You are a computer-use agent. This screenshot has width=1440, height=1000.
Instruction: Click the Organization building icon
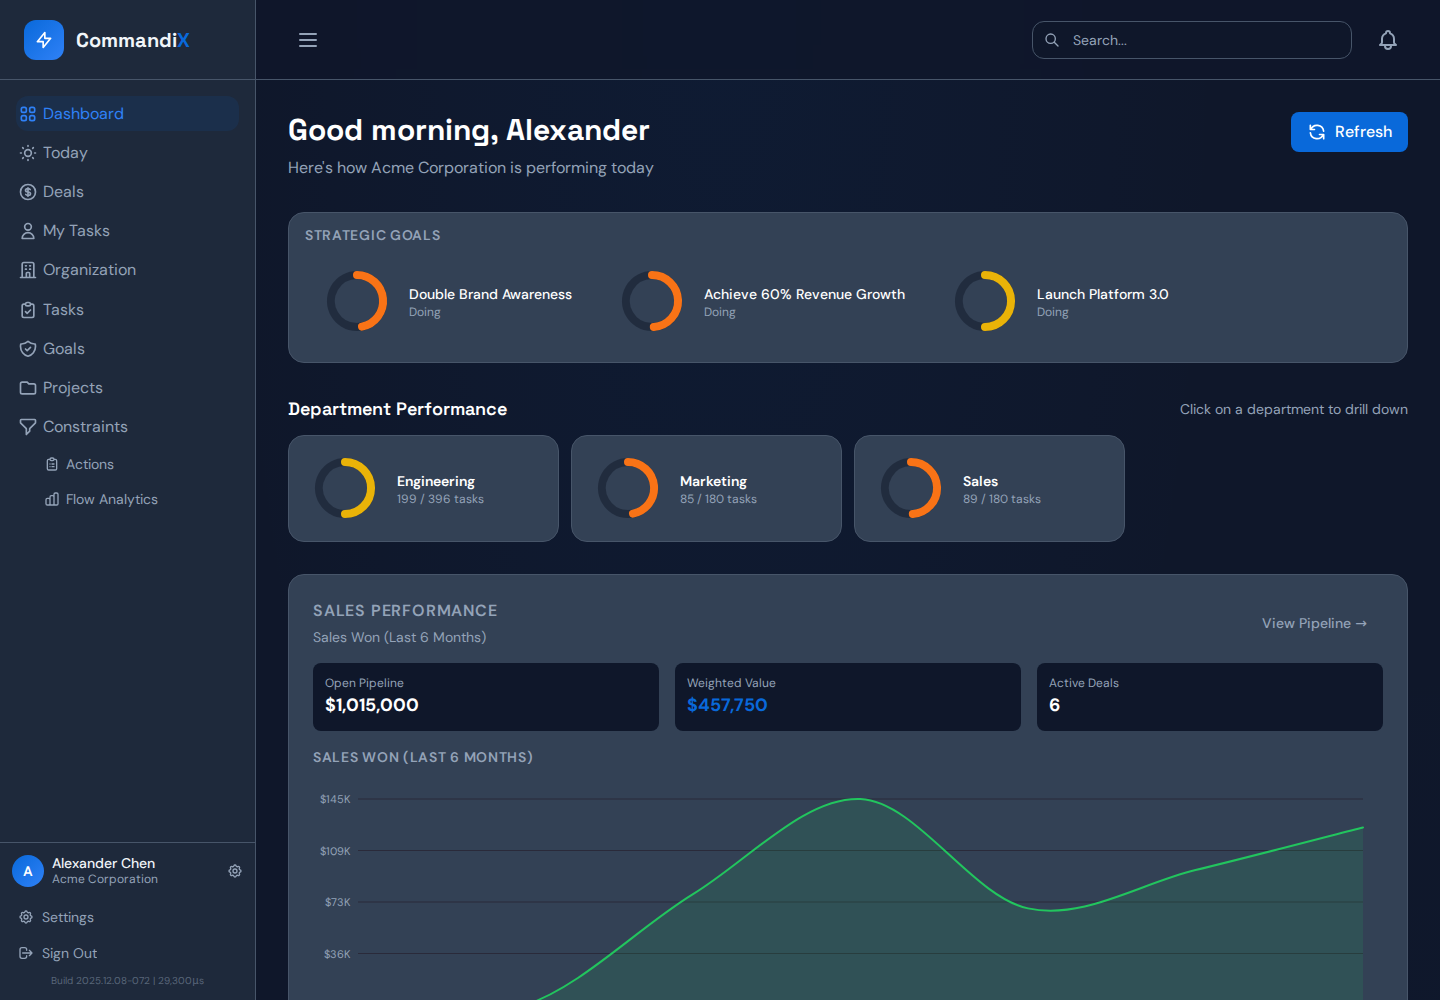click(x=28, y=270)
